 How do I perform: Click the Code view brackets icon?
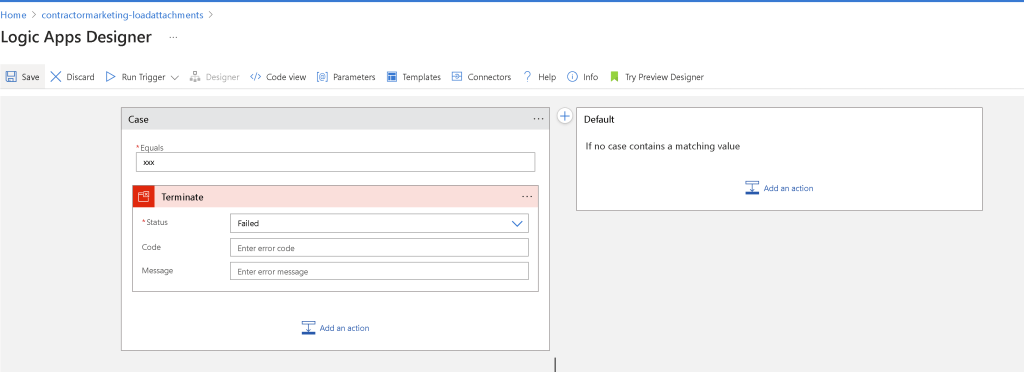[255, 76]
